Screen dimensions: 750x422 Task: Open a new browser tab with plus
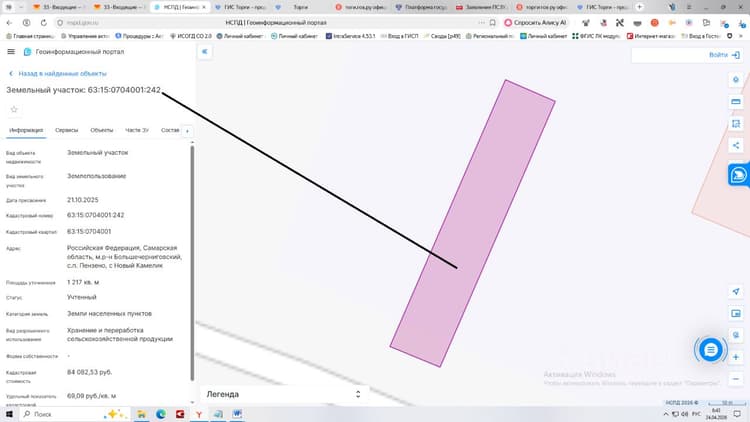[x=639, y=7]
